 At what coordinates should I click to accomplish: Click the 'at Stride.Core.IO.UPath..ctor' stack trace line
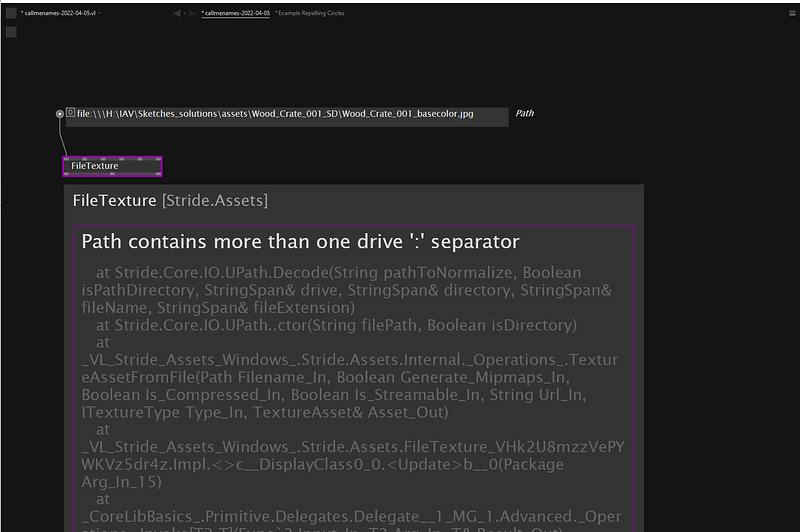click(336, 325)
